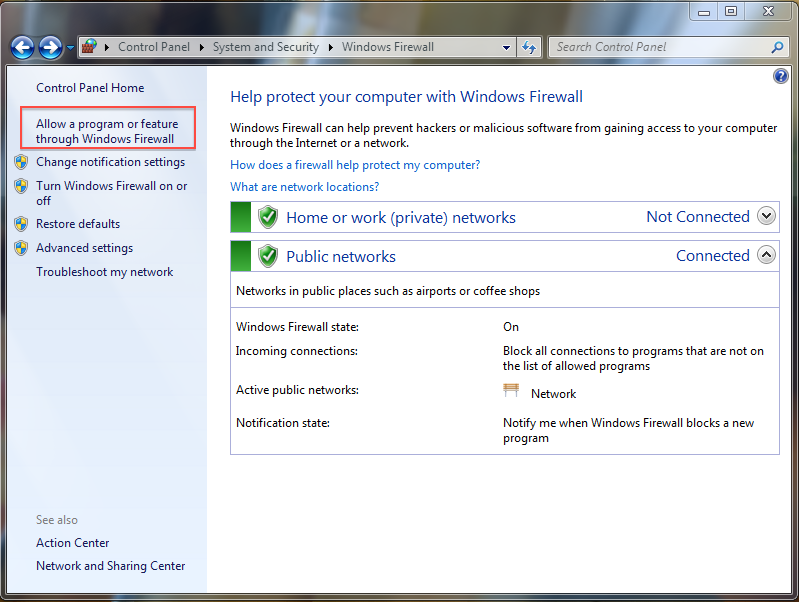Click 'Networks in public places' description
This screenshot has height=602, width=799.
[x=388, y=291]
